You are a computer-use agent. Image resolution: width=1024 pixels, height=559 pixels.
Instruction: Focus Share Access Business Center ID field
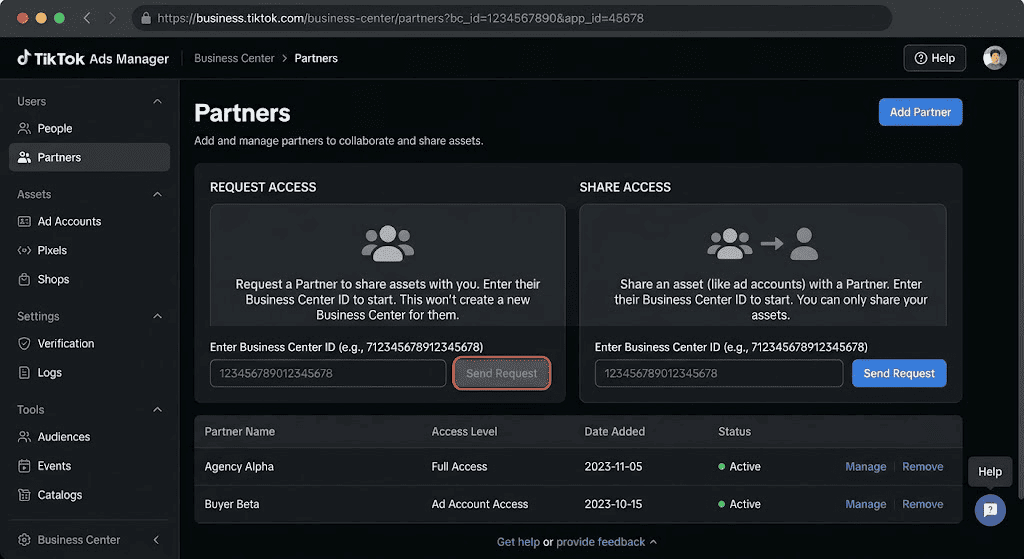pos(718,373)
